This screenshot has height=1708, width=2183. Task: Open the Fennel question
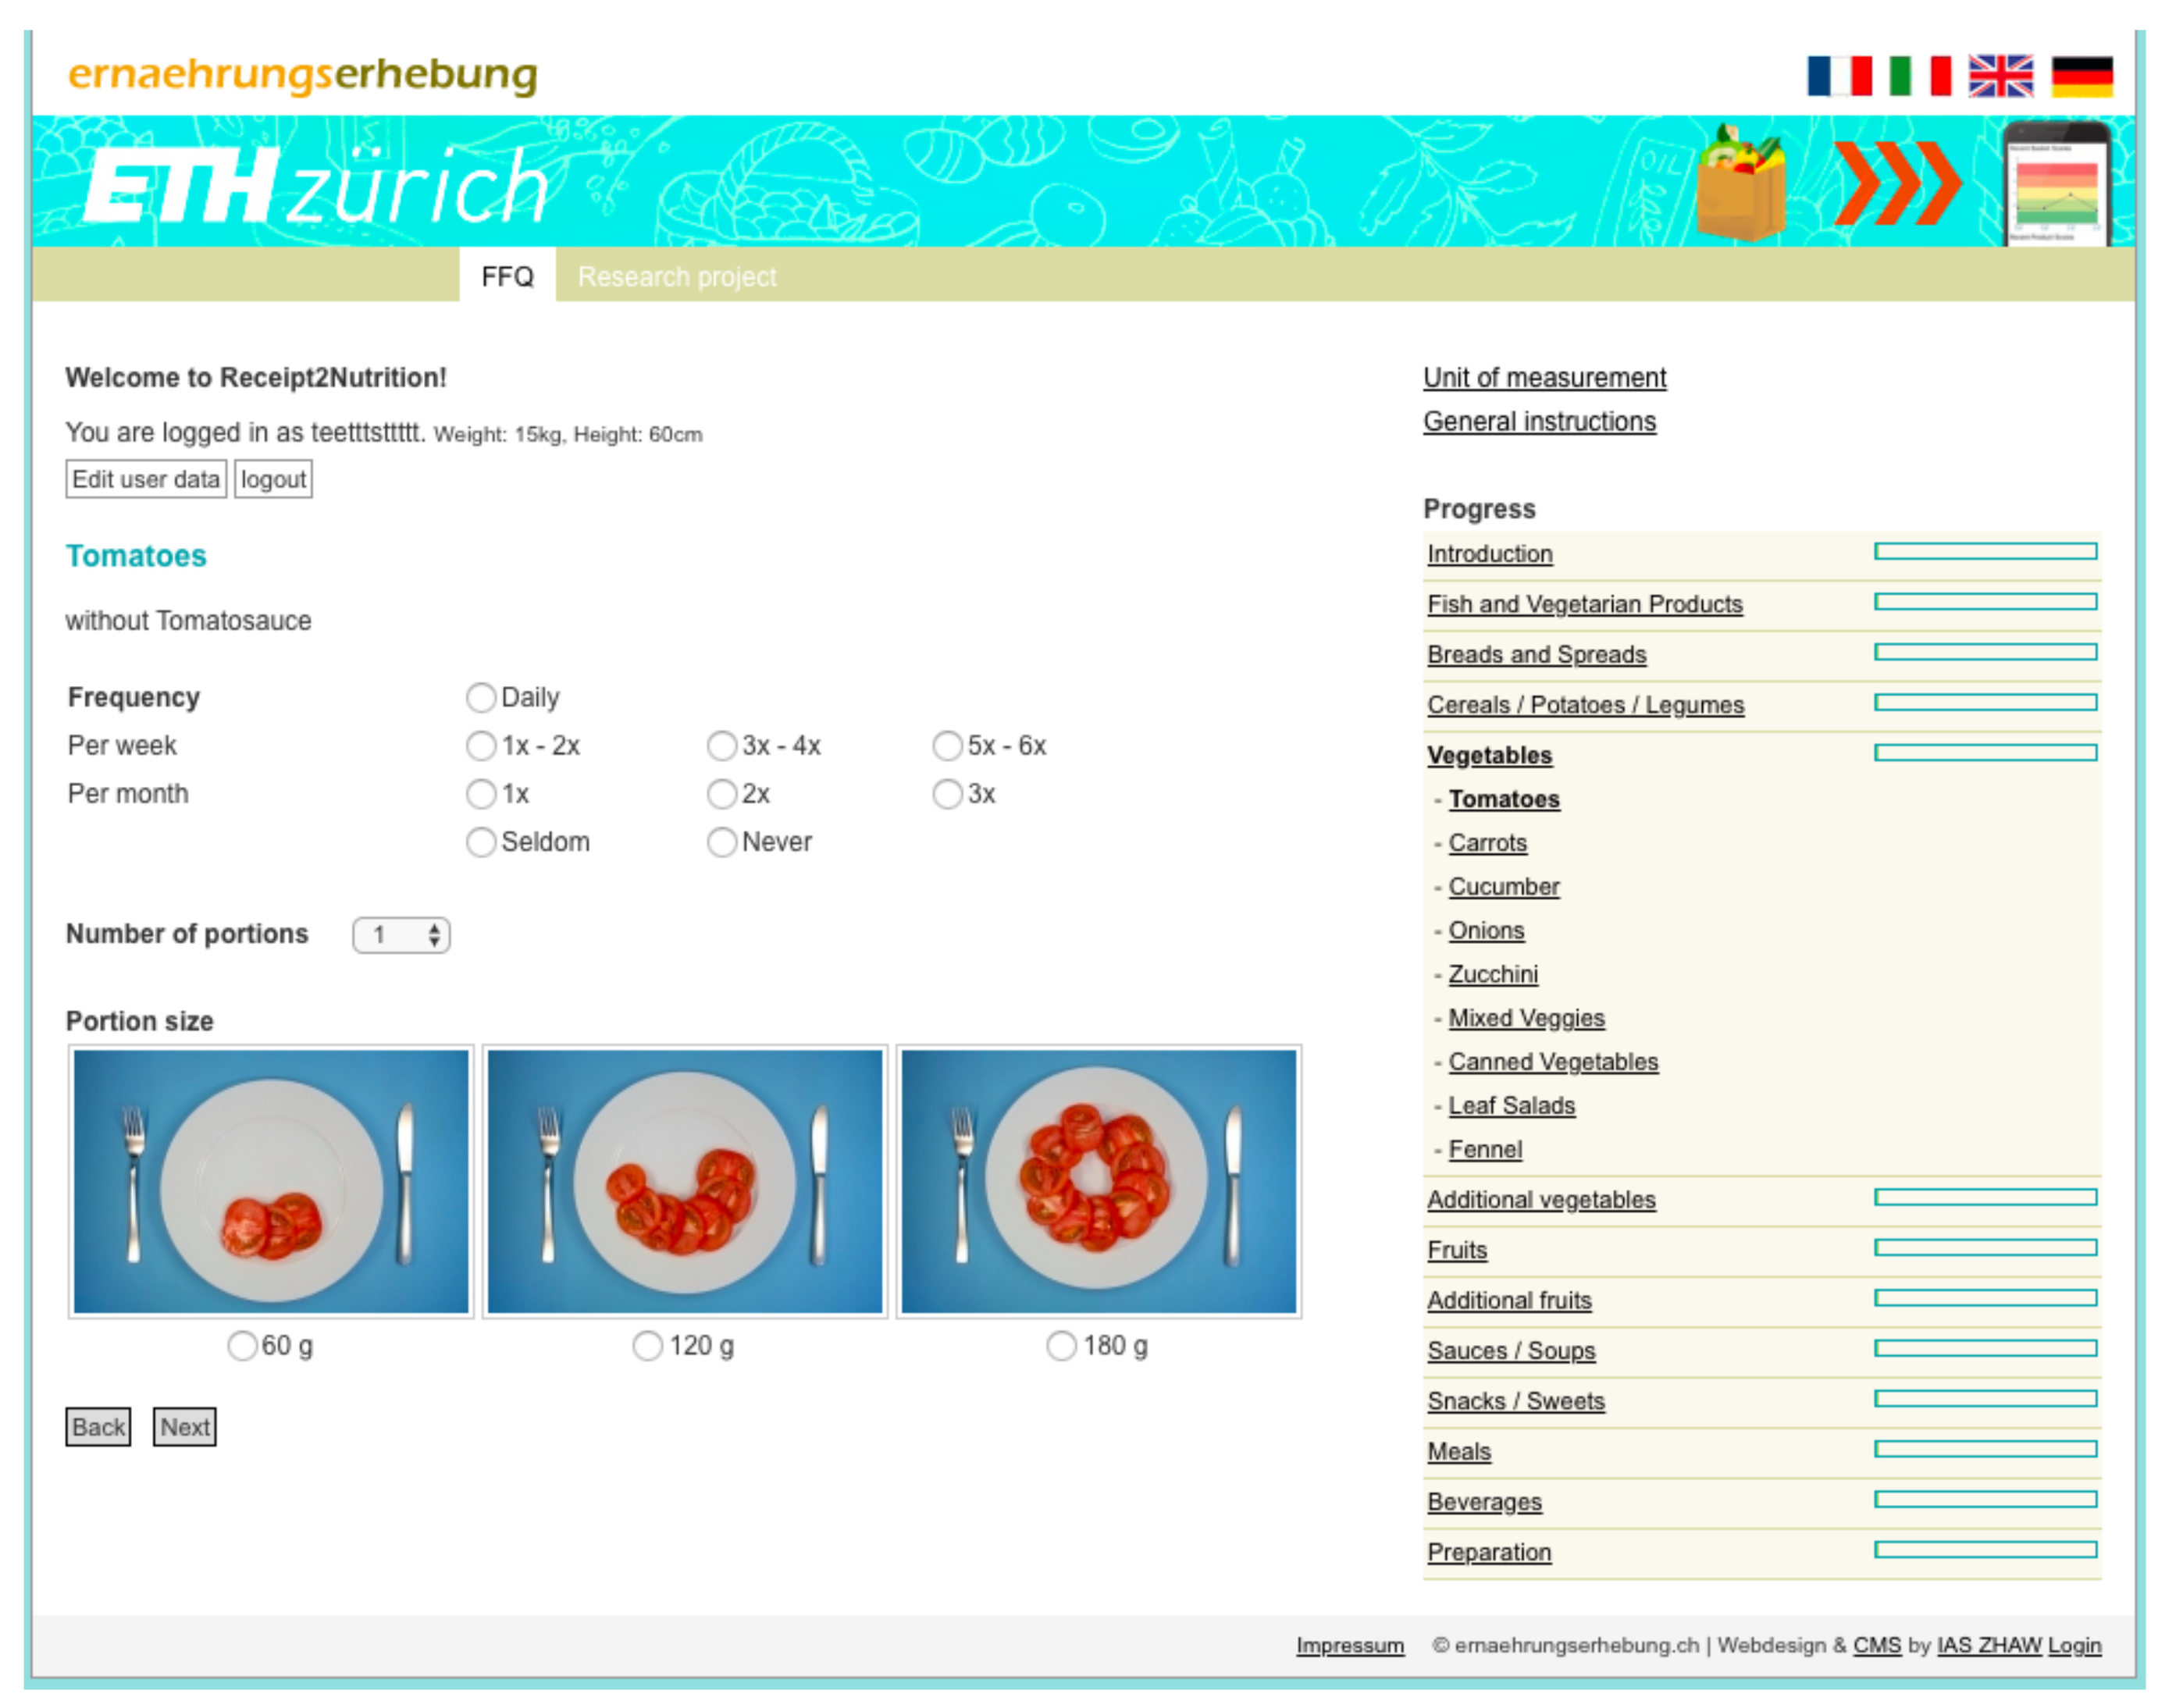pyautogui.click(x=1485, y=1150)
